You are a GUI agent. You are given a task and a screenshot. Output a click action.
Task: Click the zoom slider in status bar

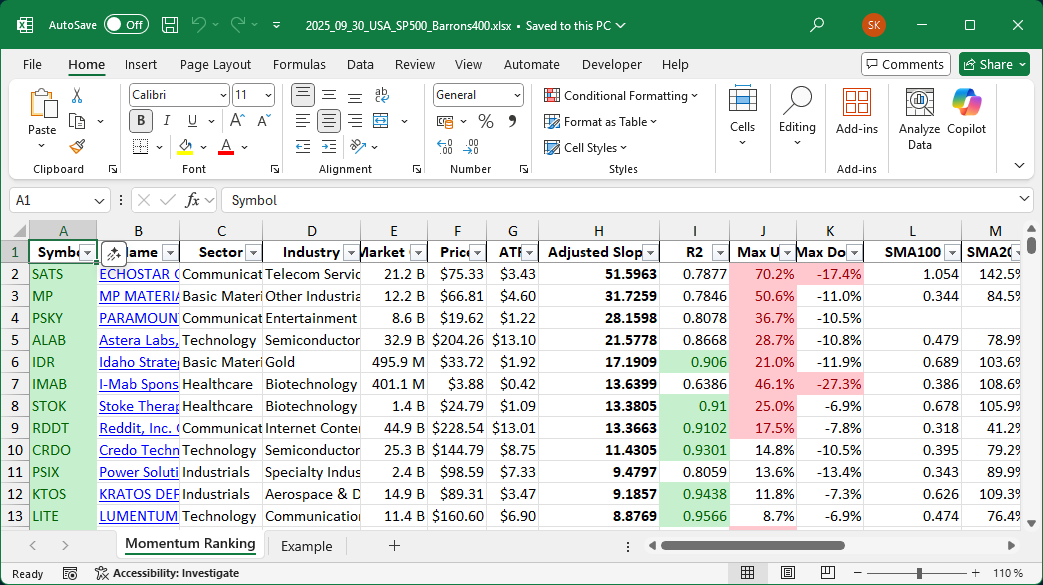[917, 573]
